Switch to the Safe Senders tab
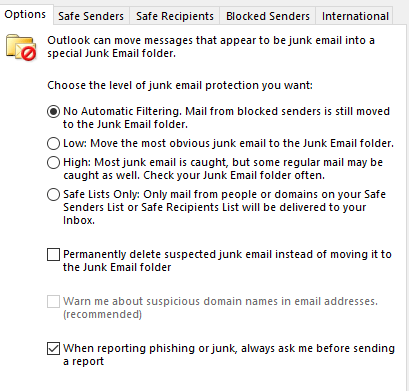The image size is (409, 391). point(91,16)
